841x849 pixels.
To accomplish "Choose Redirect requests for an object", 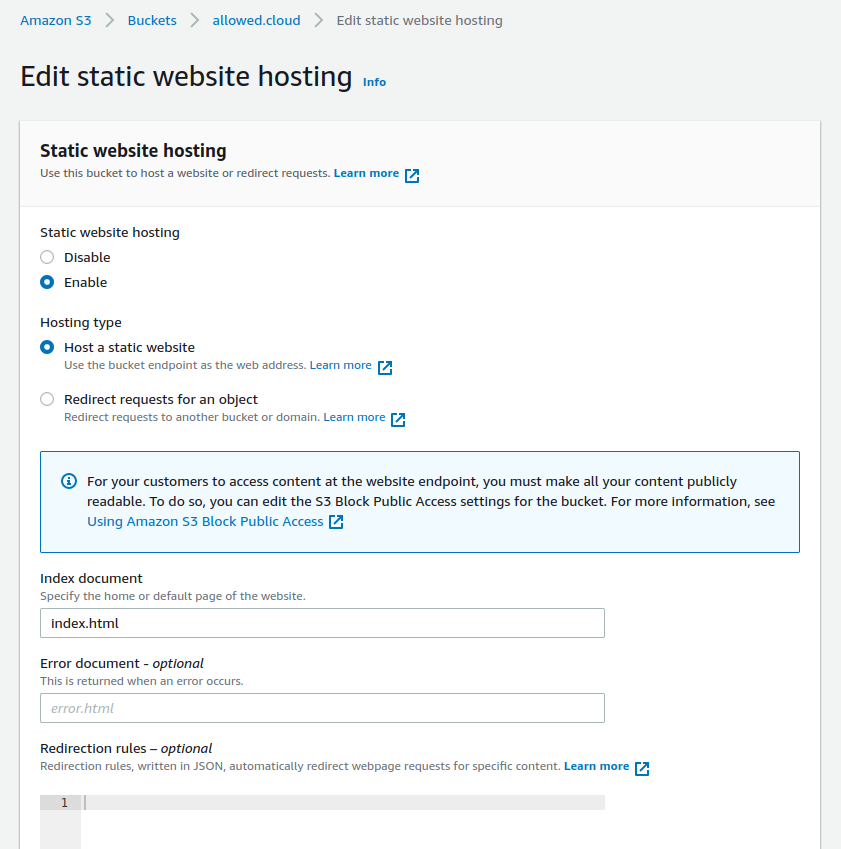I will tap(47, 399).
